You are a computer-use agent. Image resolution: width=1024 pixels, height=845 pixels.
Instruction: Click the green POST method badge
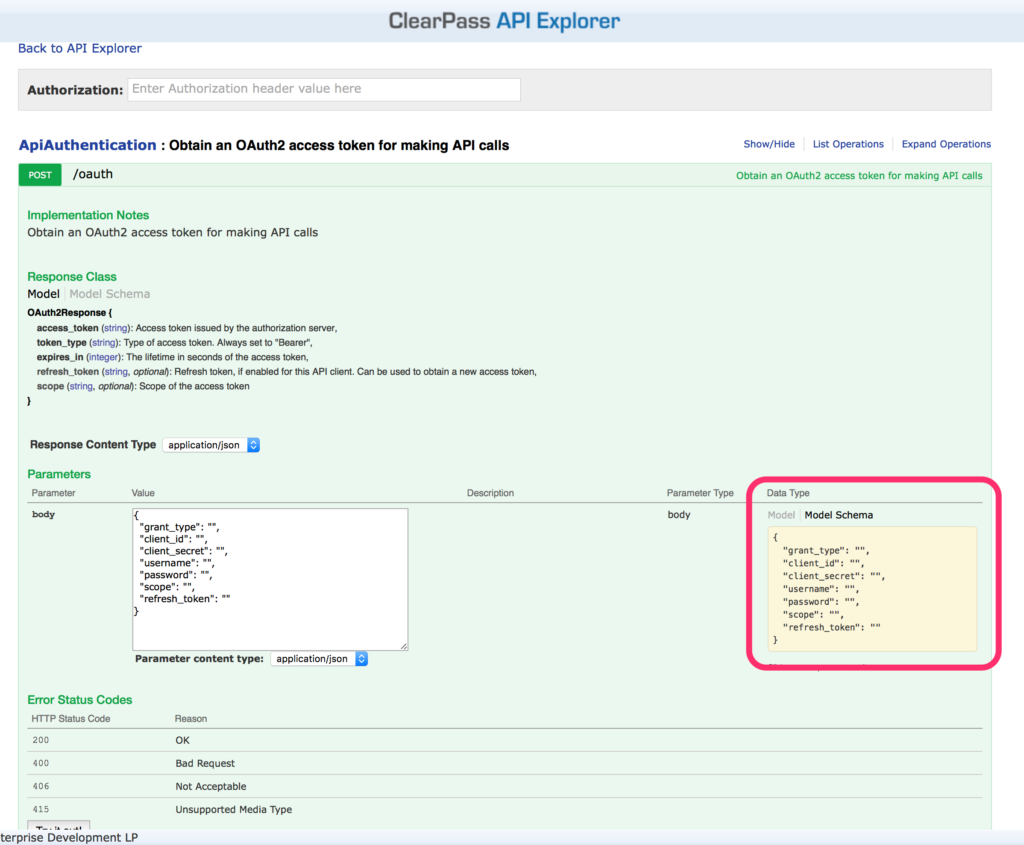pyautogui.click(x=40, y=175)
